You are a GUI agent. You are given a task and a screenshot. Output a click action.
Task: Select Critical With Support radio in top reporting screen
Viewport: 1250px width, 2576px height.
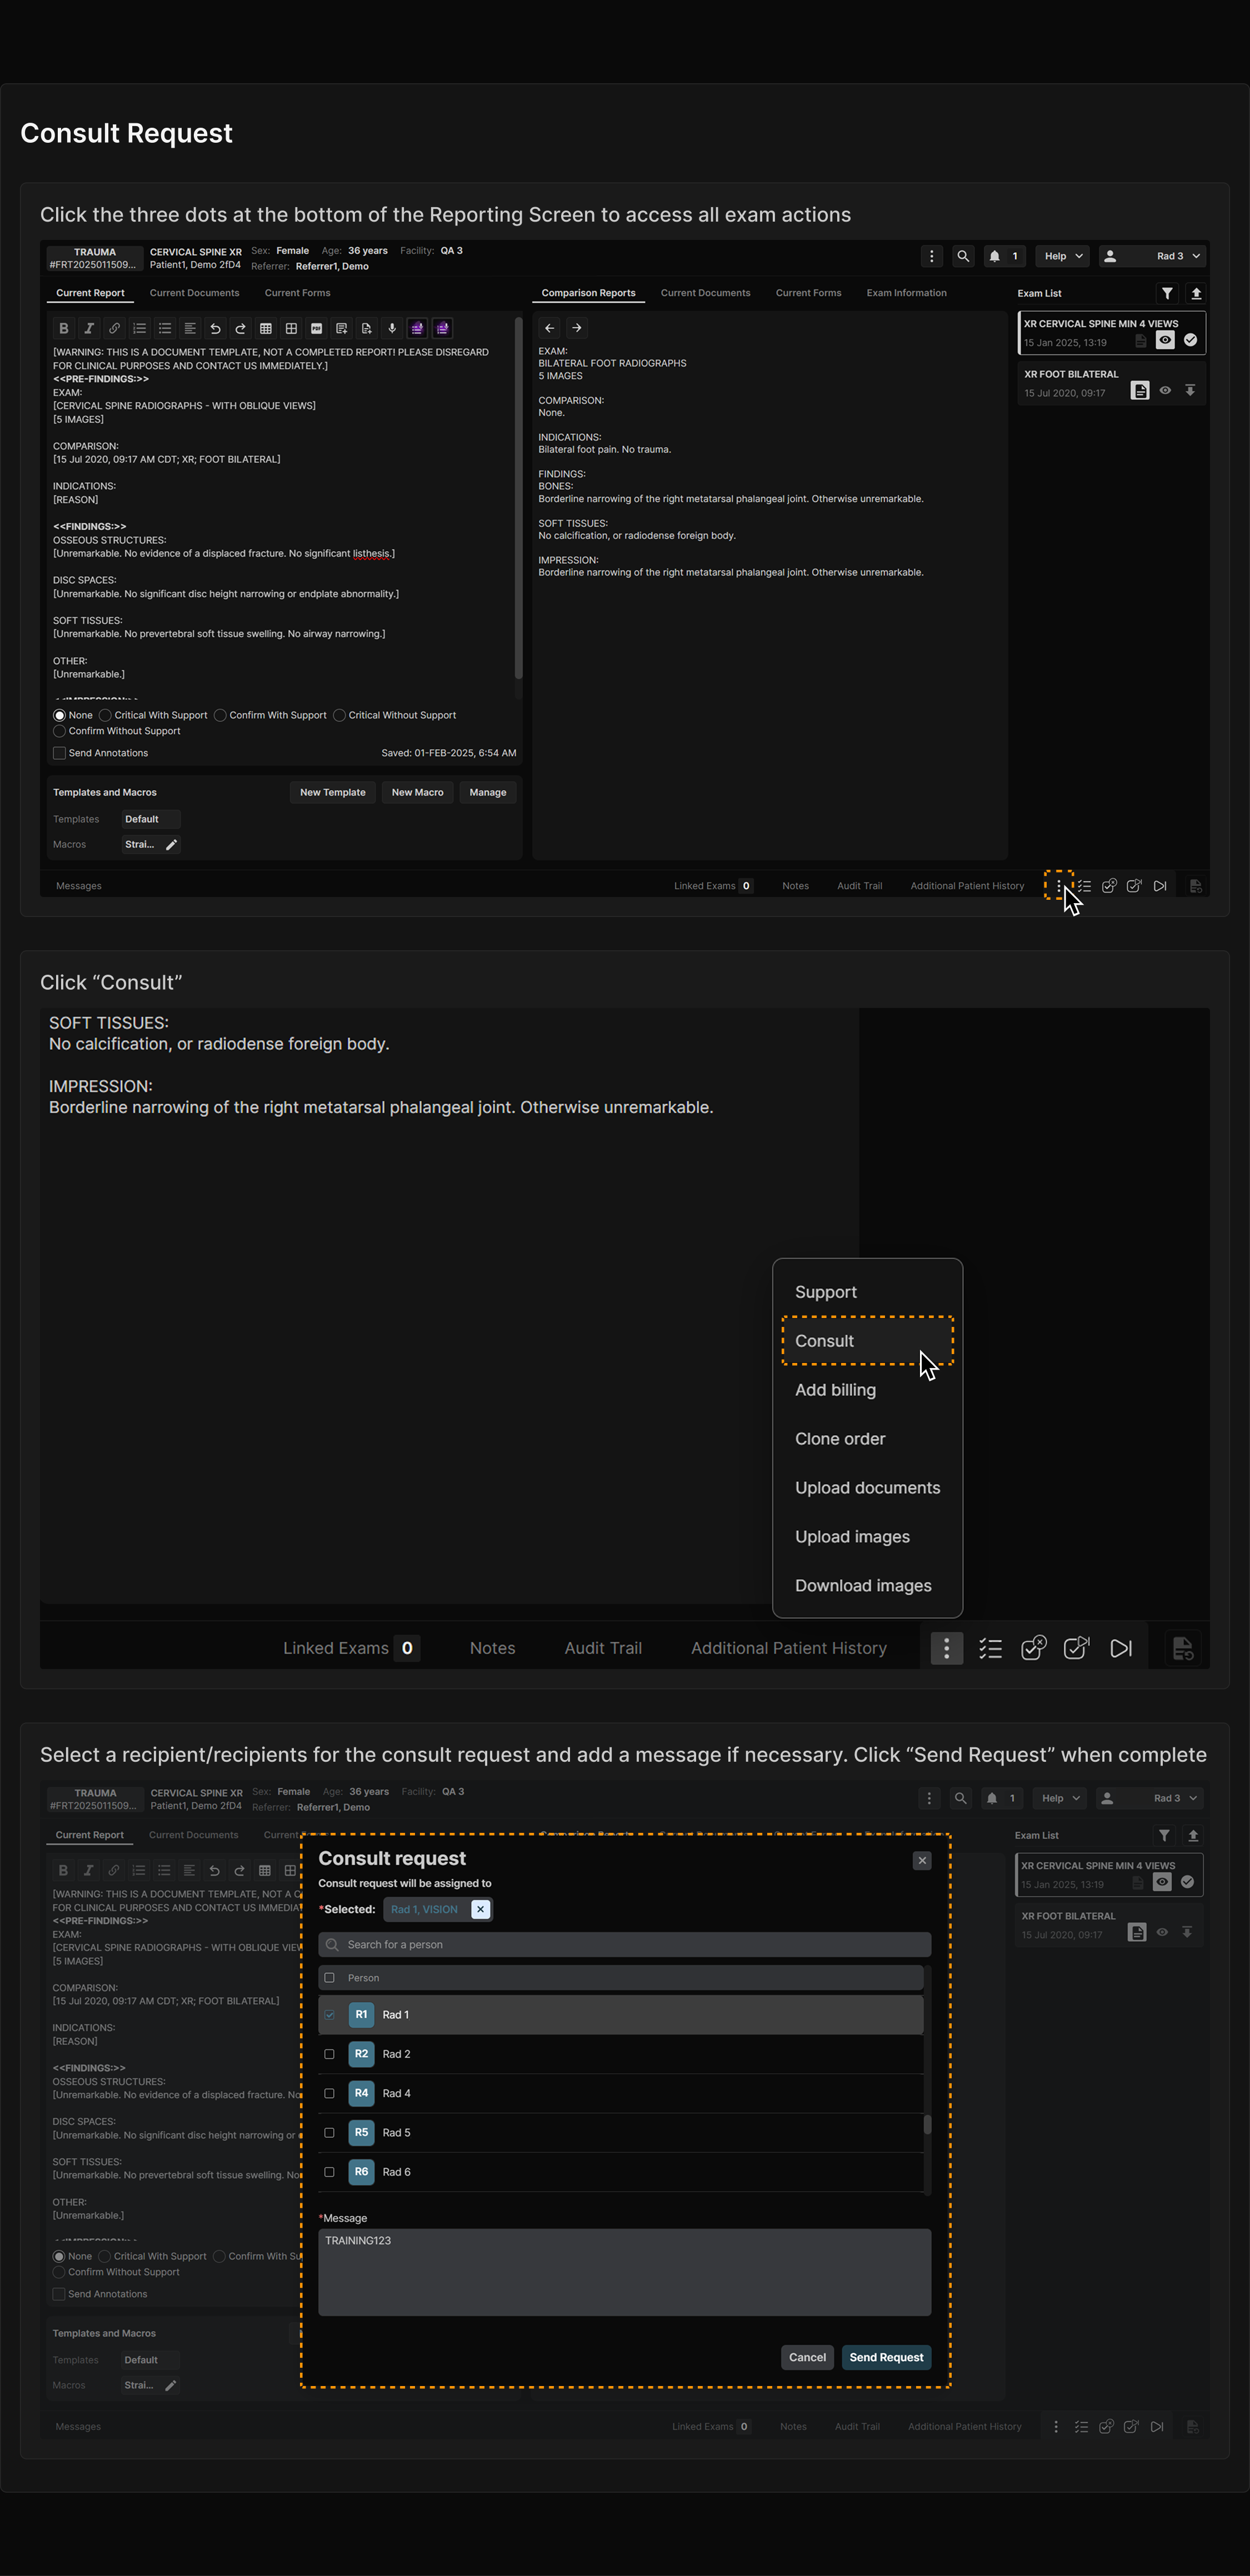click(x=105, y=715)
